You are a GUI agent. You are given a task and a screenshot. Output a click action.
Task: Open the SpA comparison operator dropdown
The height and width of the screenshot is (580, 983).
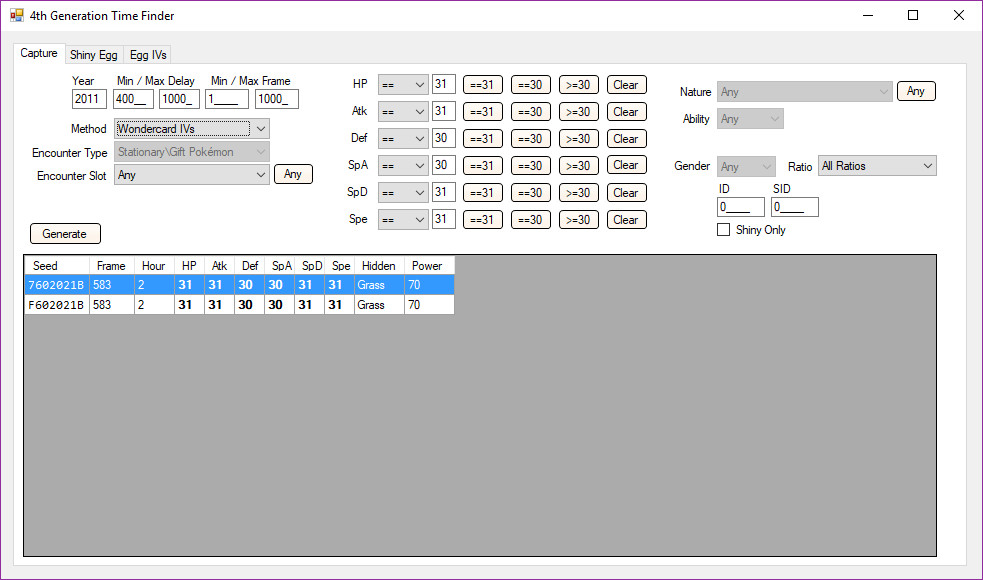click(403, 166)
